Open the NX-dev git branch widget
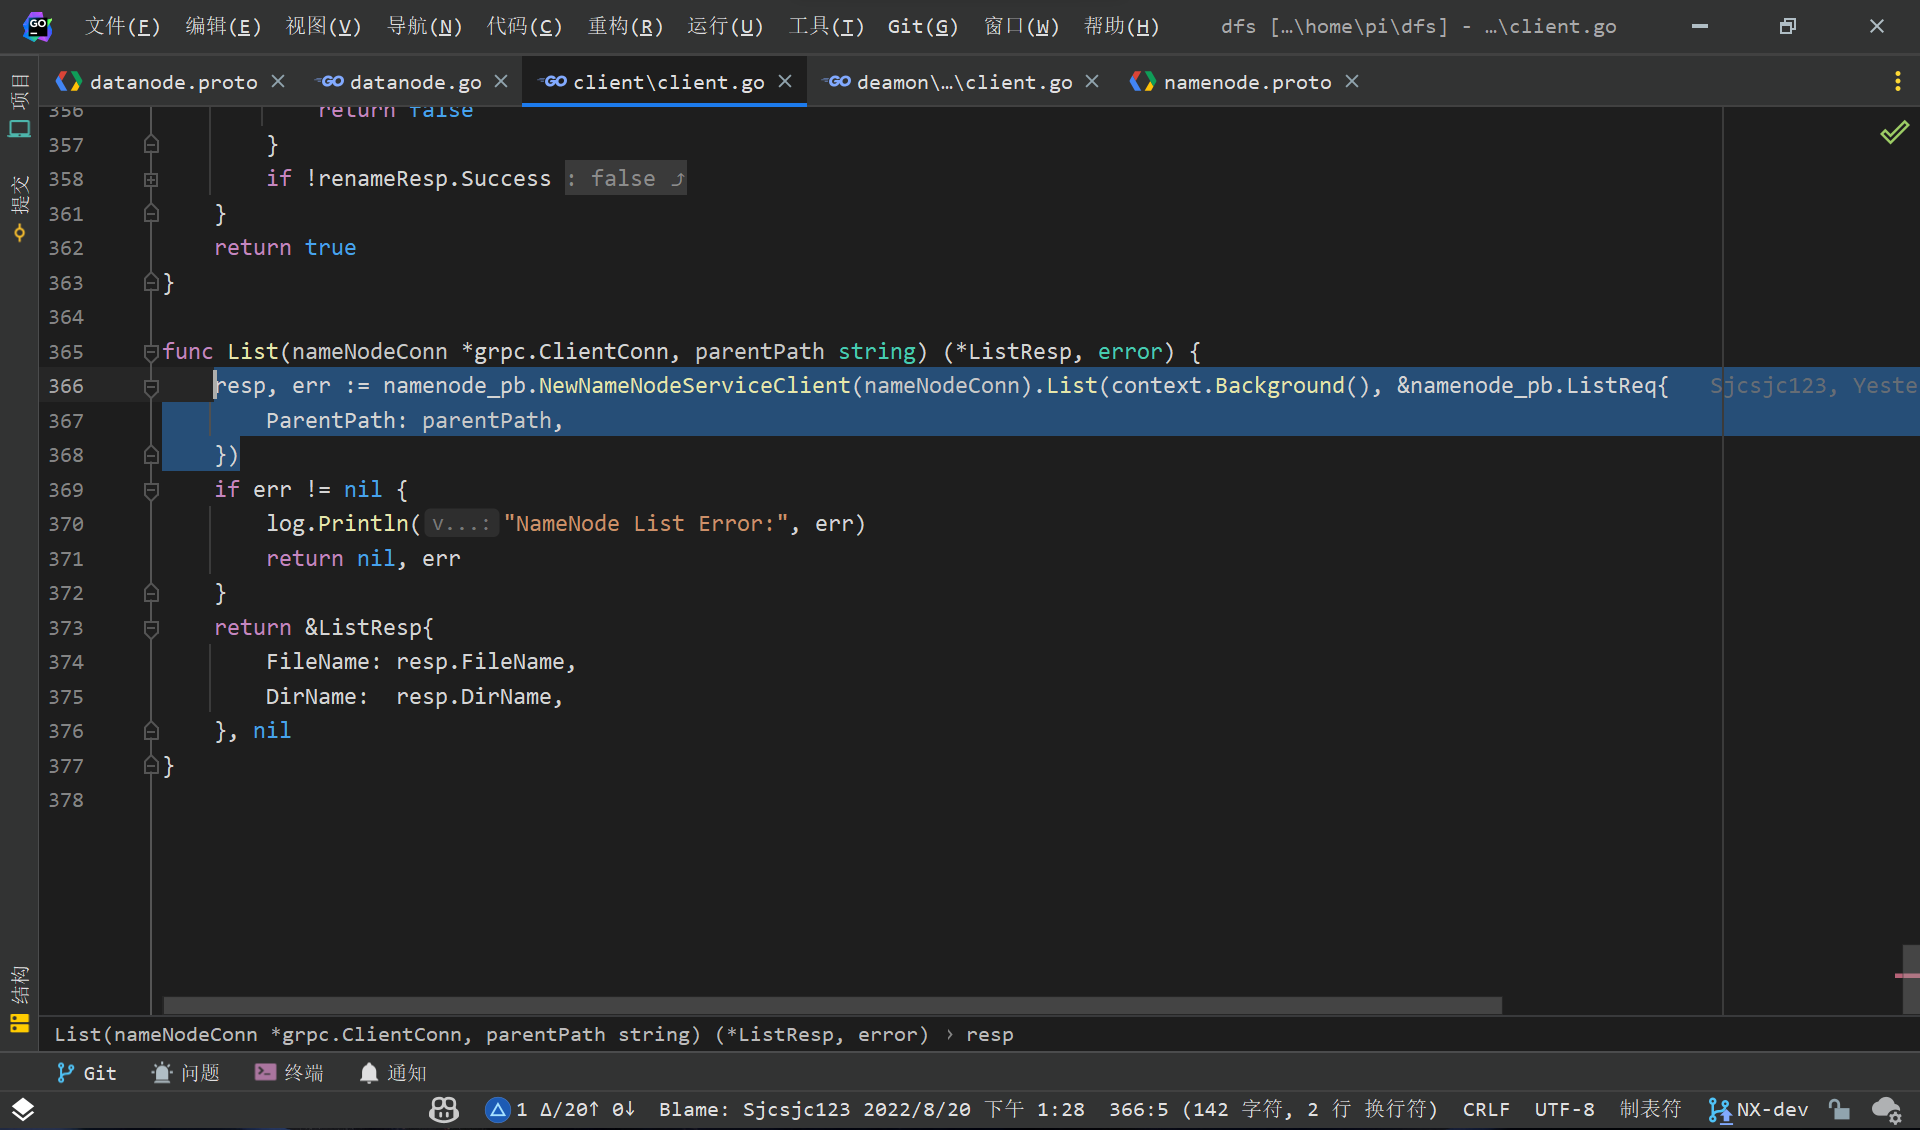Screen dimensions: 1920x1130 pyautogui.click(x=1758, y=1109)
